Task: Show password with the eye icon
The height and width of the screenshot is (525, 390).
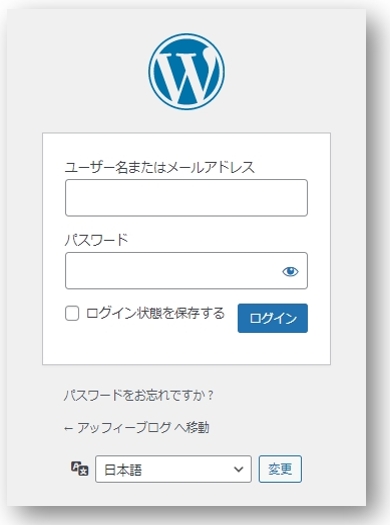Action: click(290, 271)
